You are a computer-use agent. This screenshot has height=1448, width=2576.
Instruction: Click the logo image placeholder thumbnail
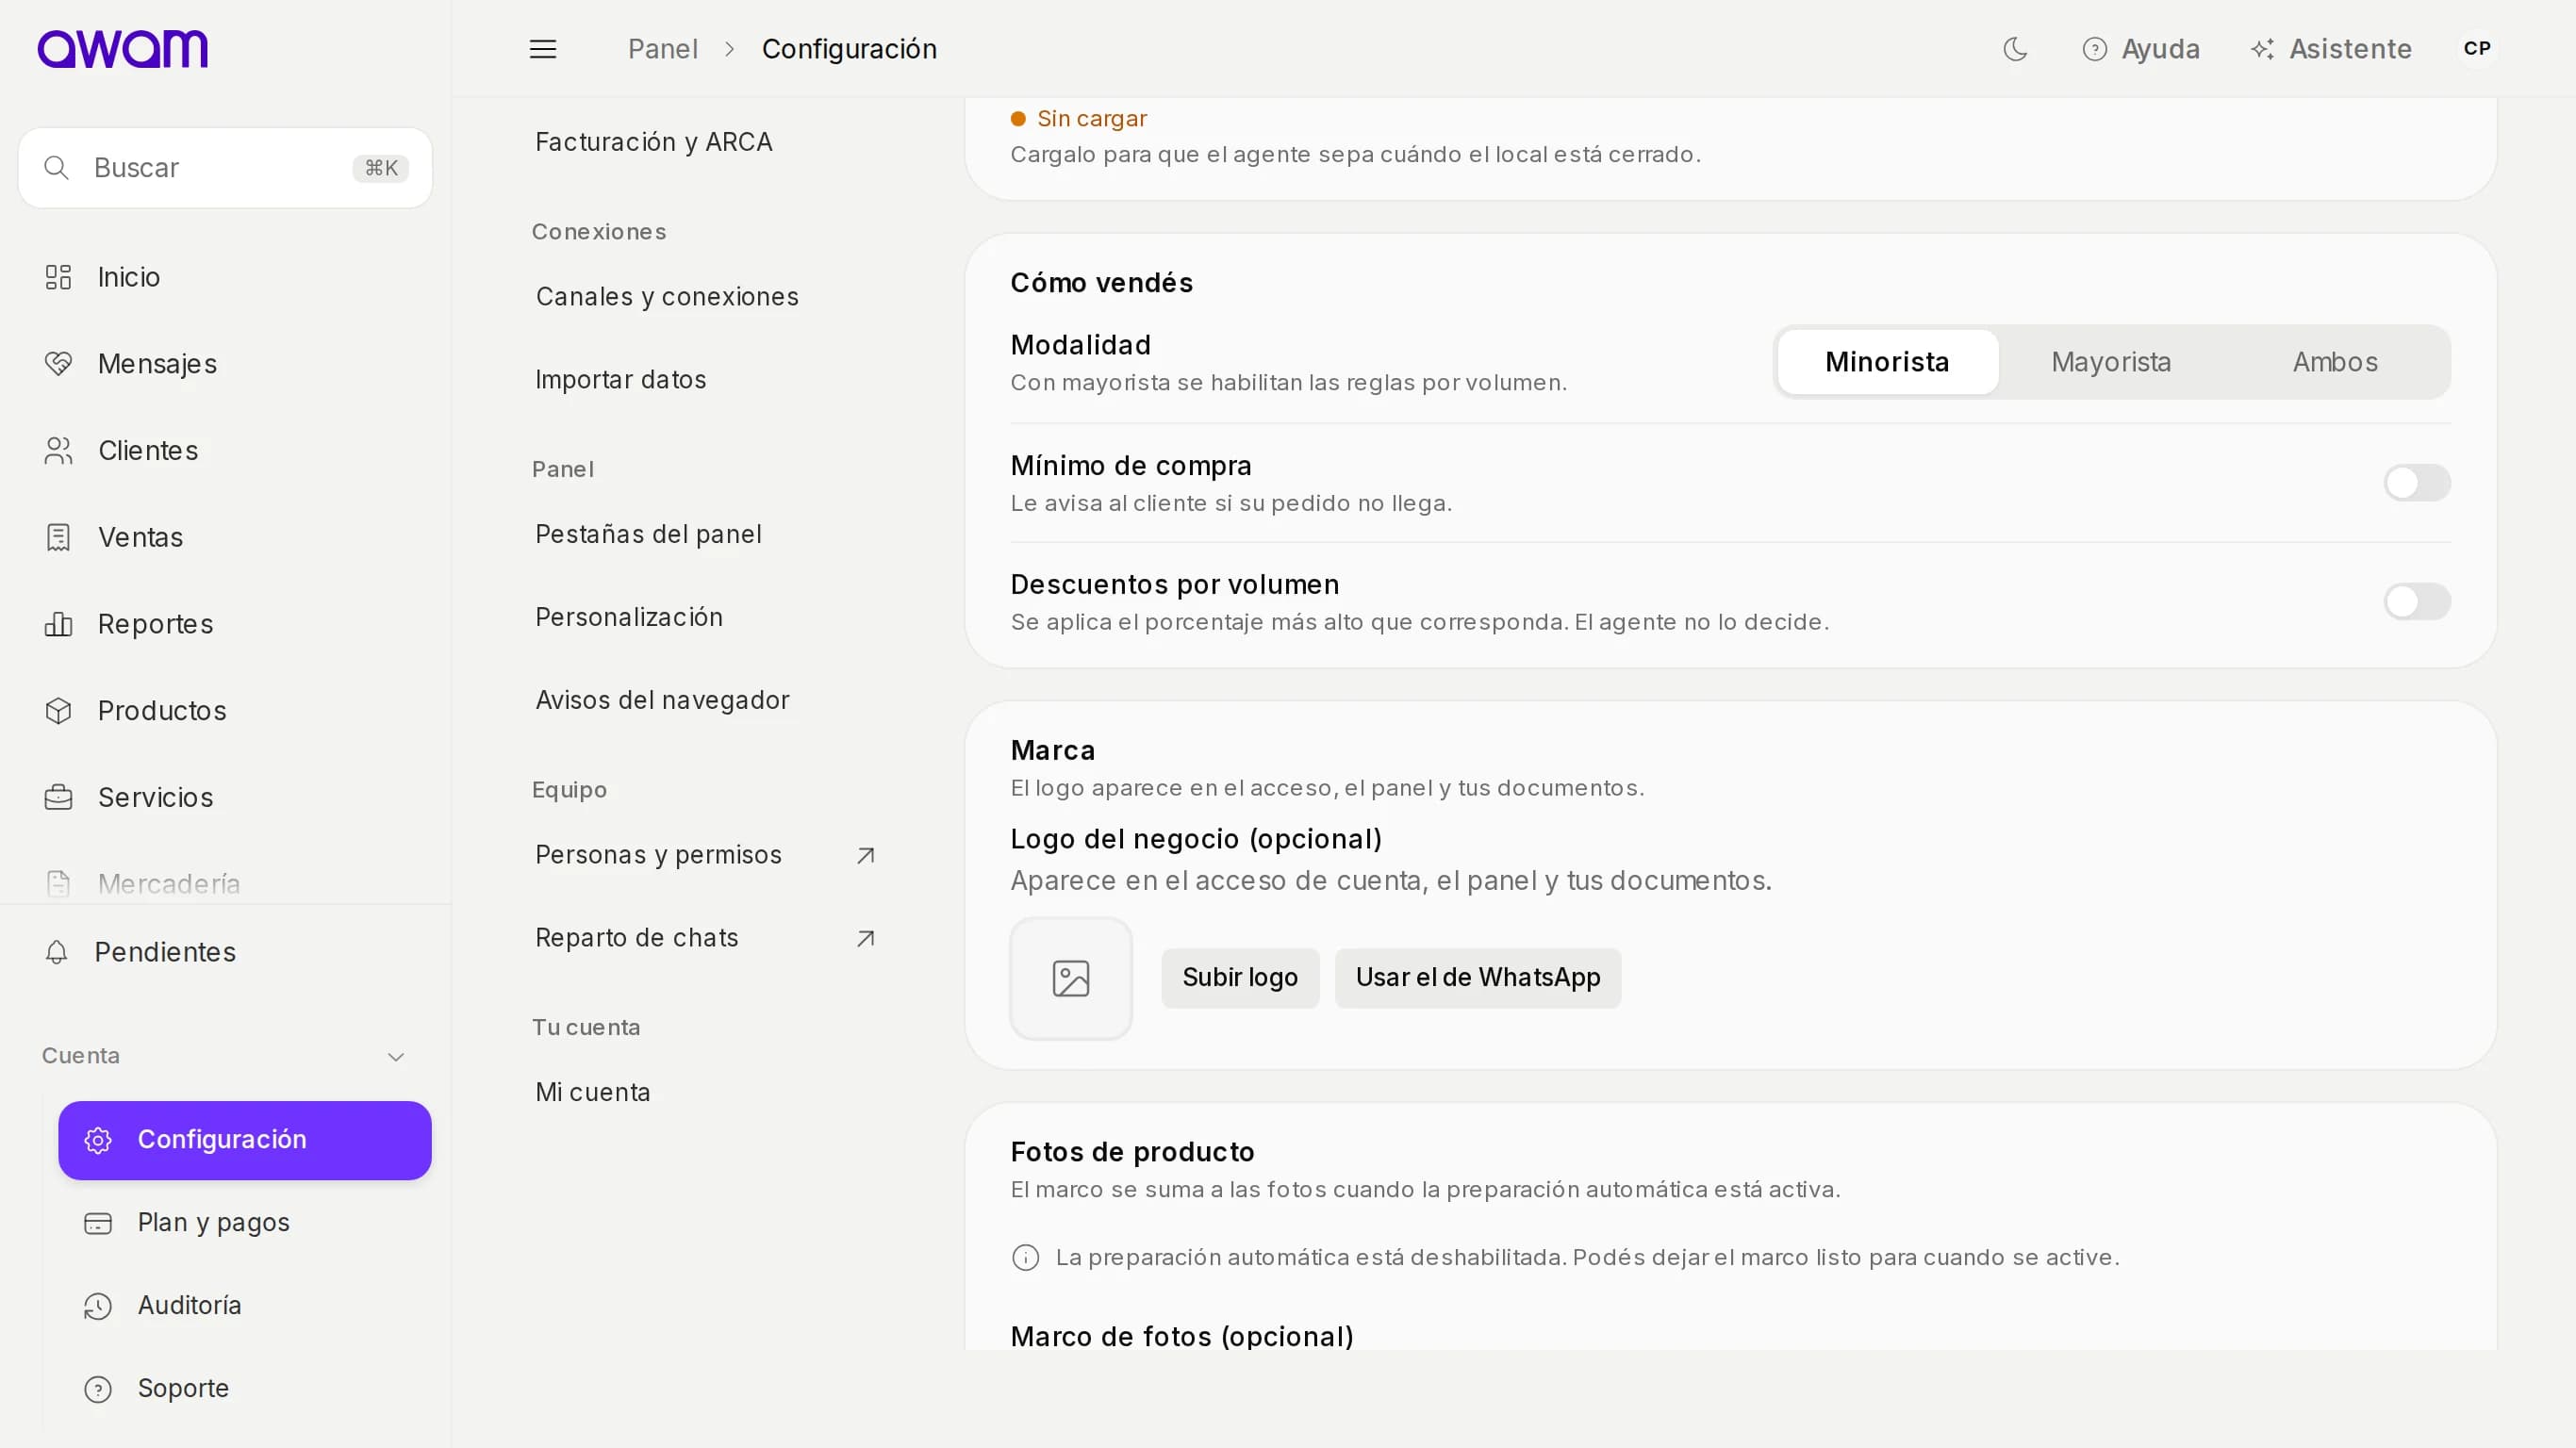[x=1071, y=979]
